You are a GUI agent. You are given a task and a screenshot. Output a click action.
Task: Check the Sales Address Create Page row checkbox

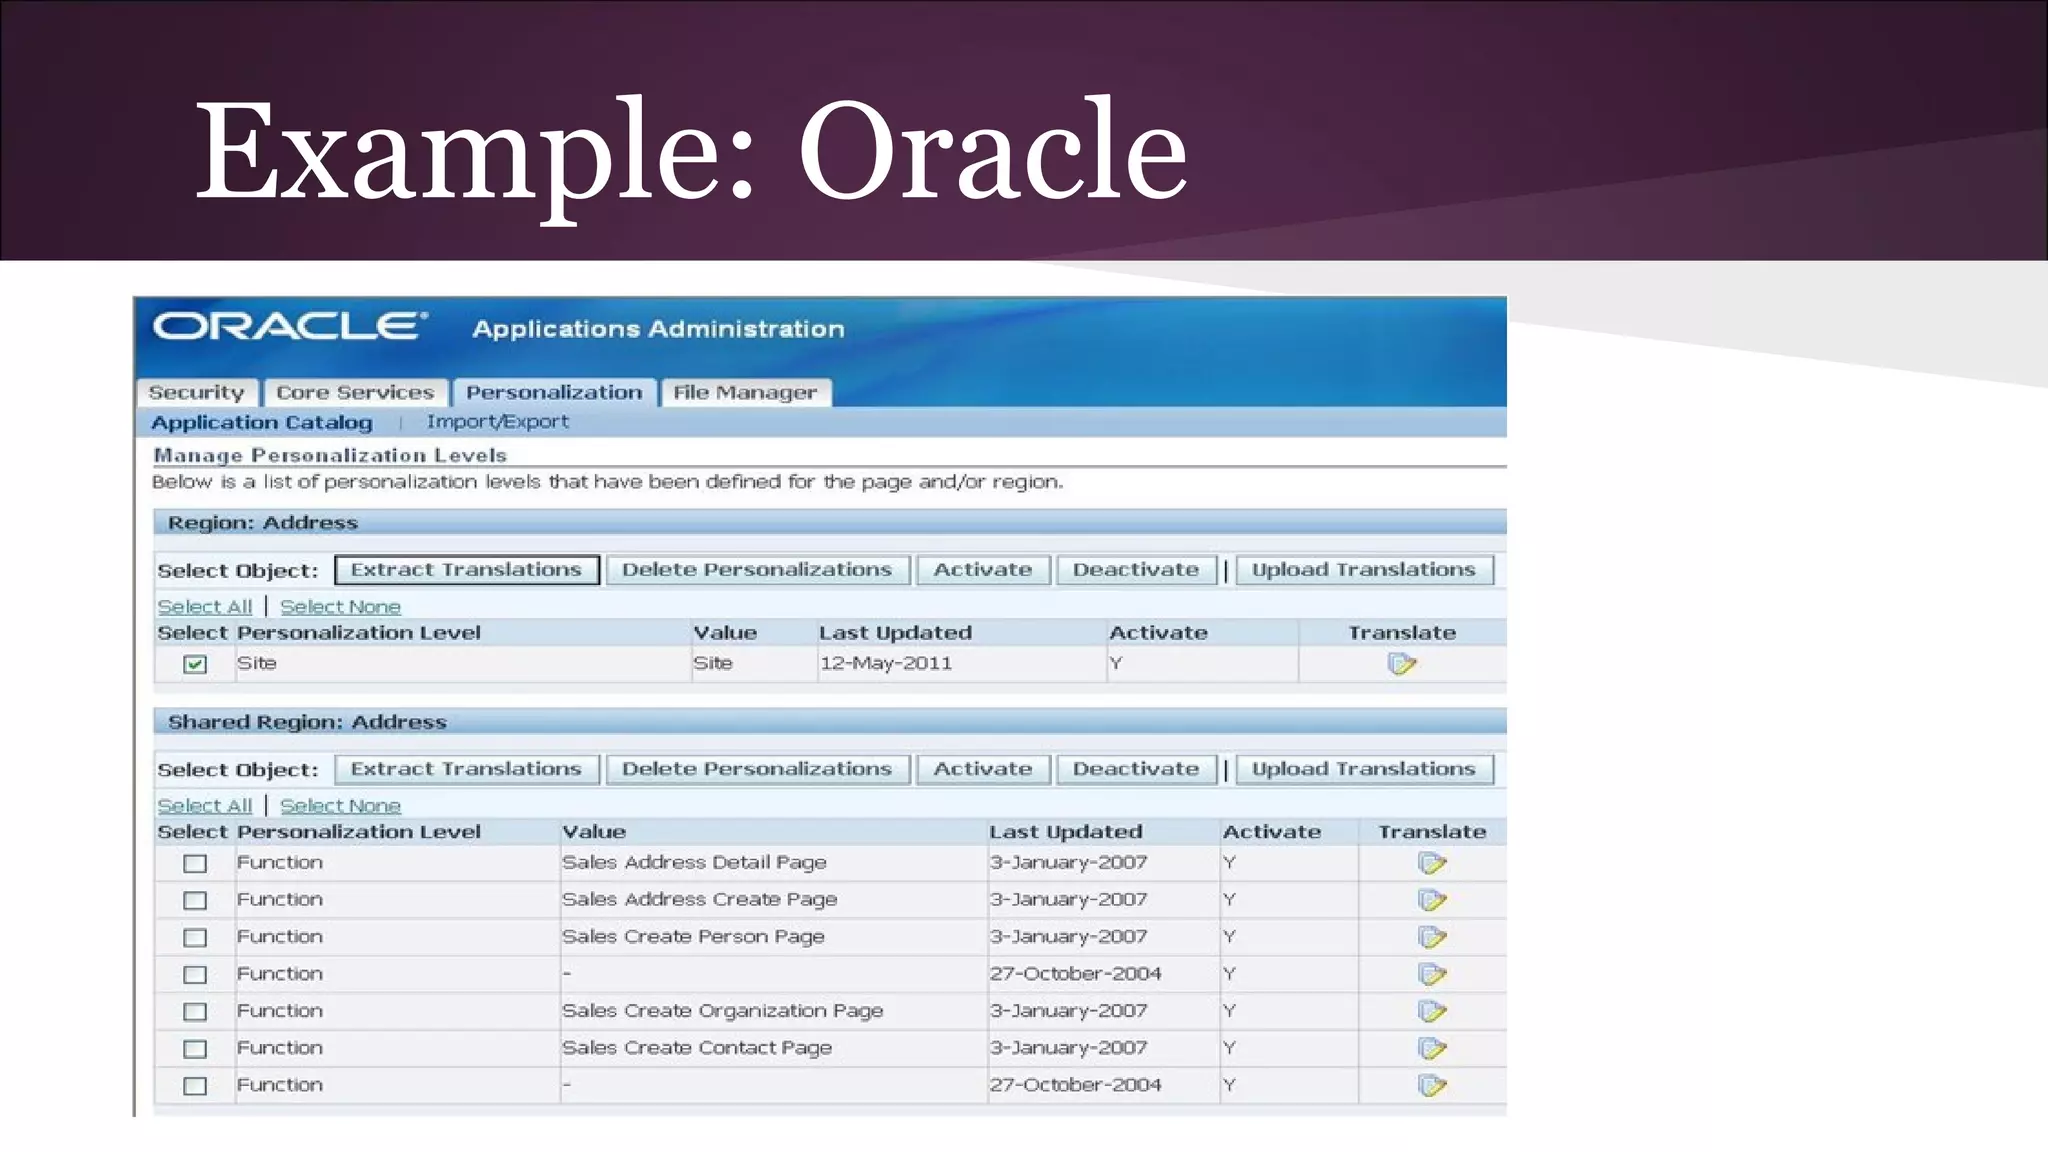pos(195,900)
